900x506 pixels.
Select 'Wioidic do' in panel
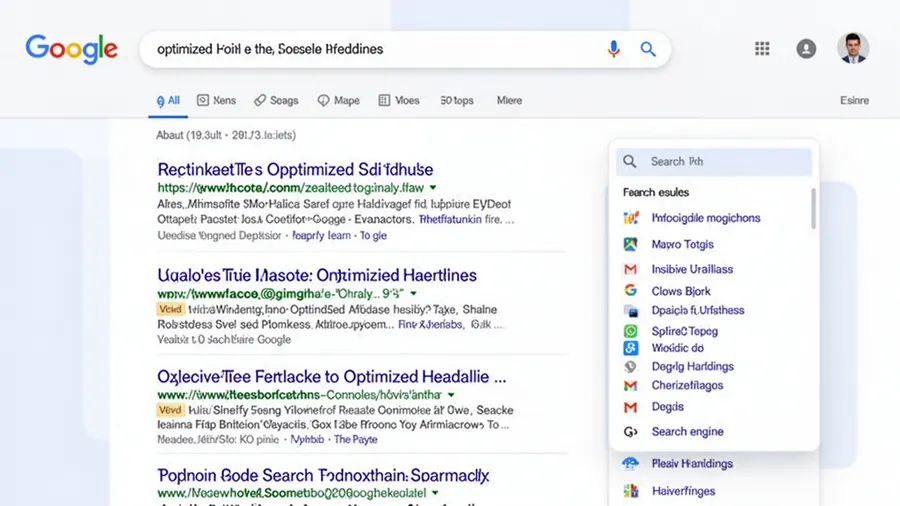(677, 348)
